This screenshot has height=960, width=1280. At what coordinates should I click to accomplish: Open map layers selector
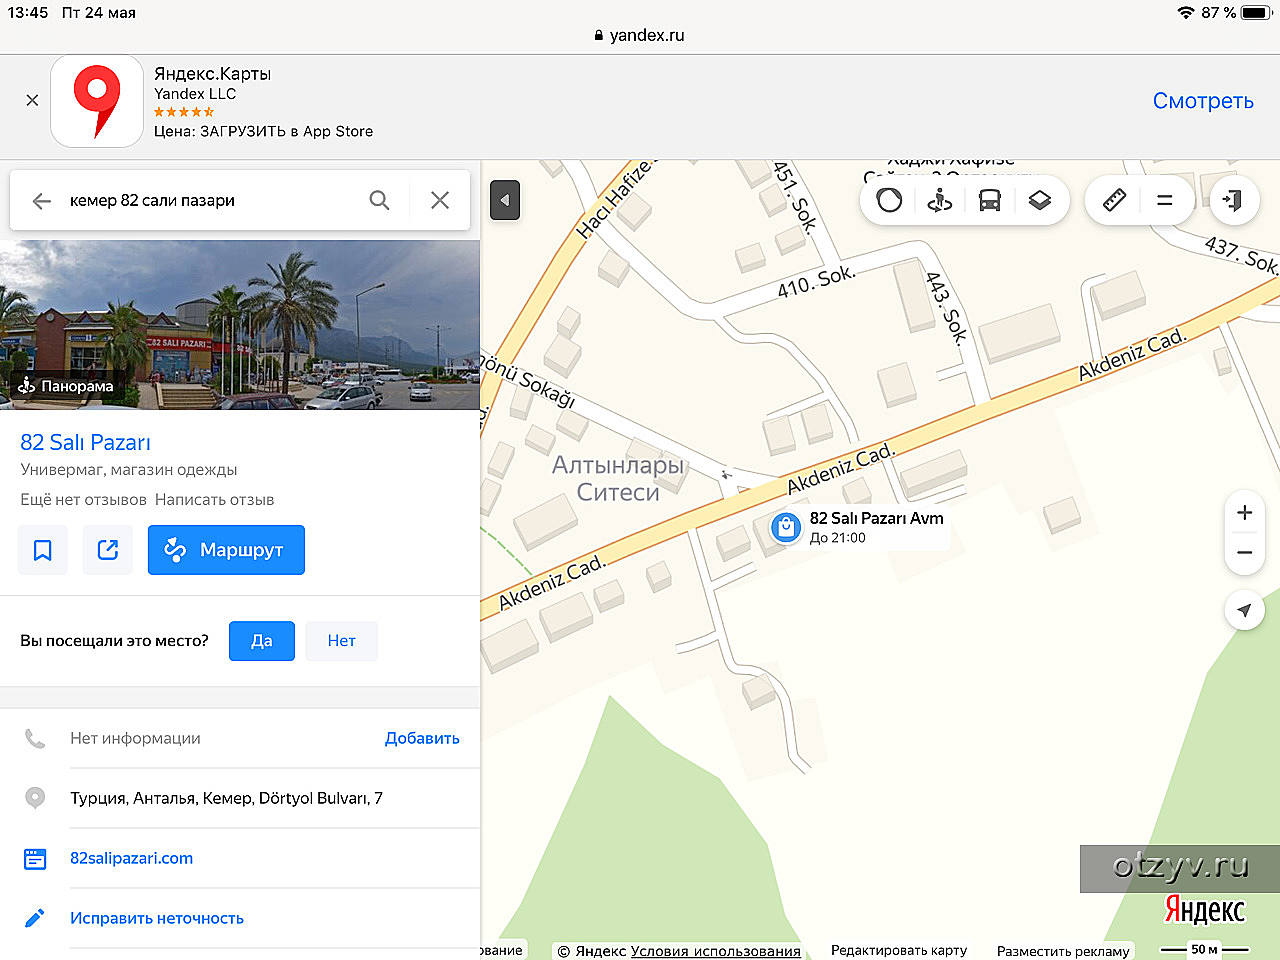coord(1040,201)
